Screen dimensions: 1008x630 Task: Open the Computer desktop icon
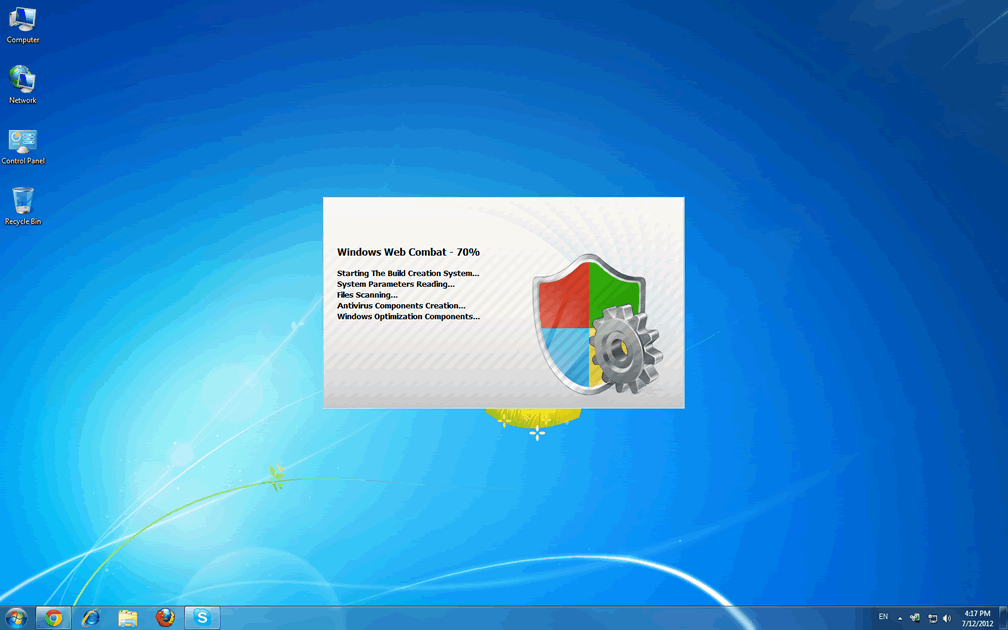tap(22, 24)
